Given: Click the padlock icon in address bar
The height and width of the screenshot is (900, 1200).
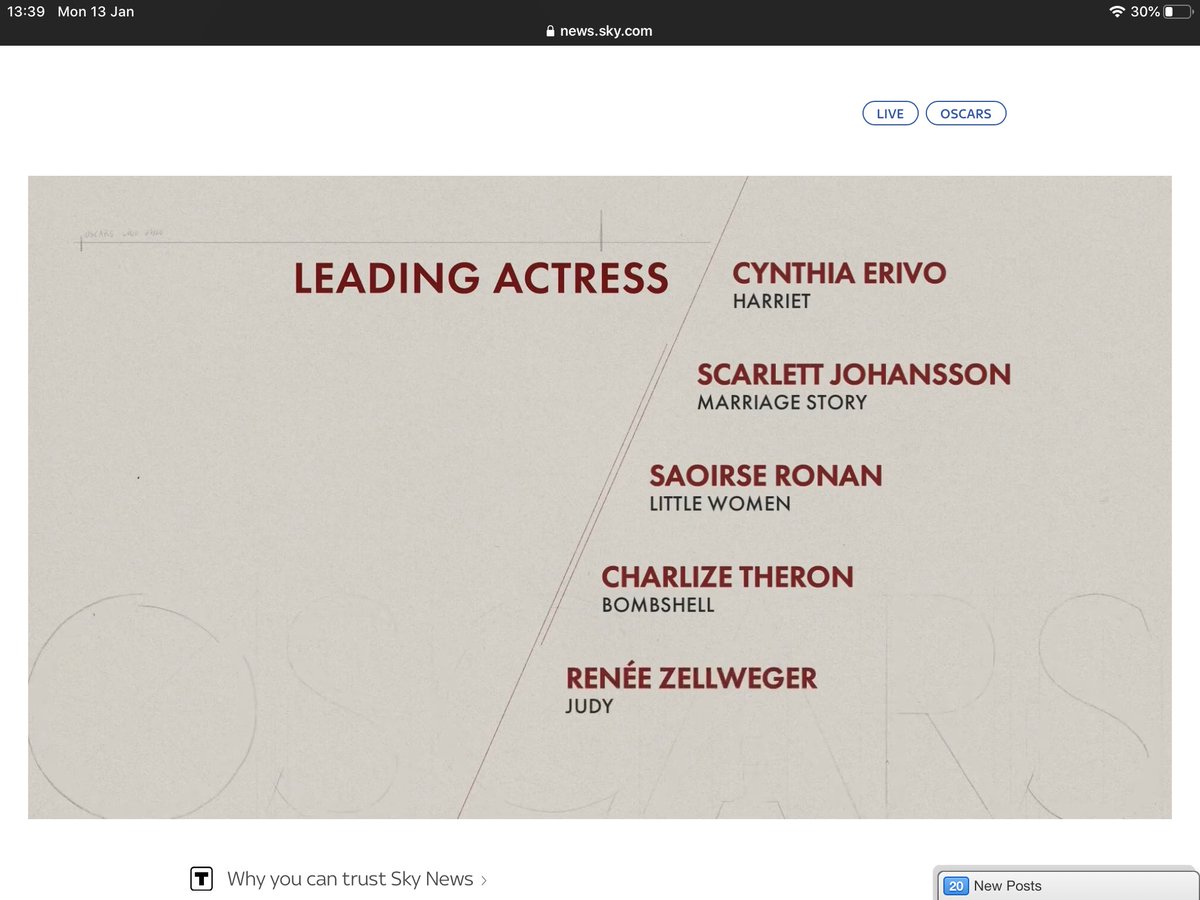Looking at the screenshot, I should 550,31.
